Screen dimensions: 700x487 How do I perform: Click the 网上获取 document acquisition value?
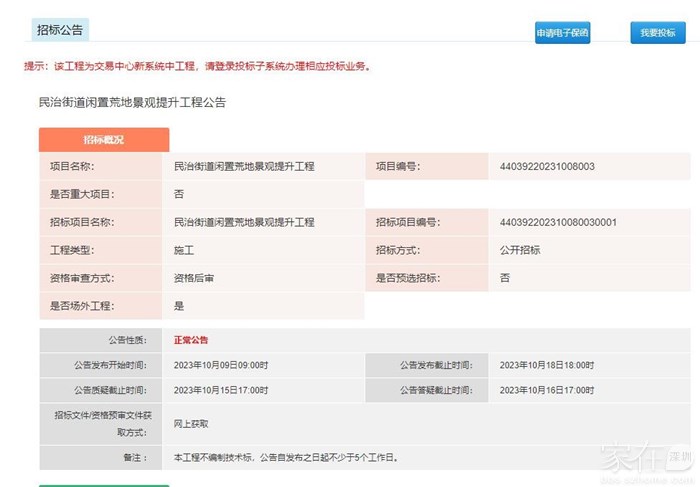(x=191, y=424)
